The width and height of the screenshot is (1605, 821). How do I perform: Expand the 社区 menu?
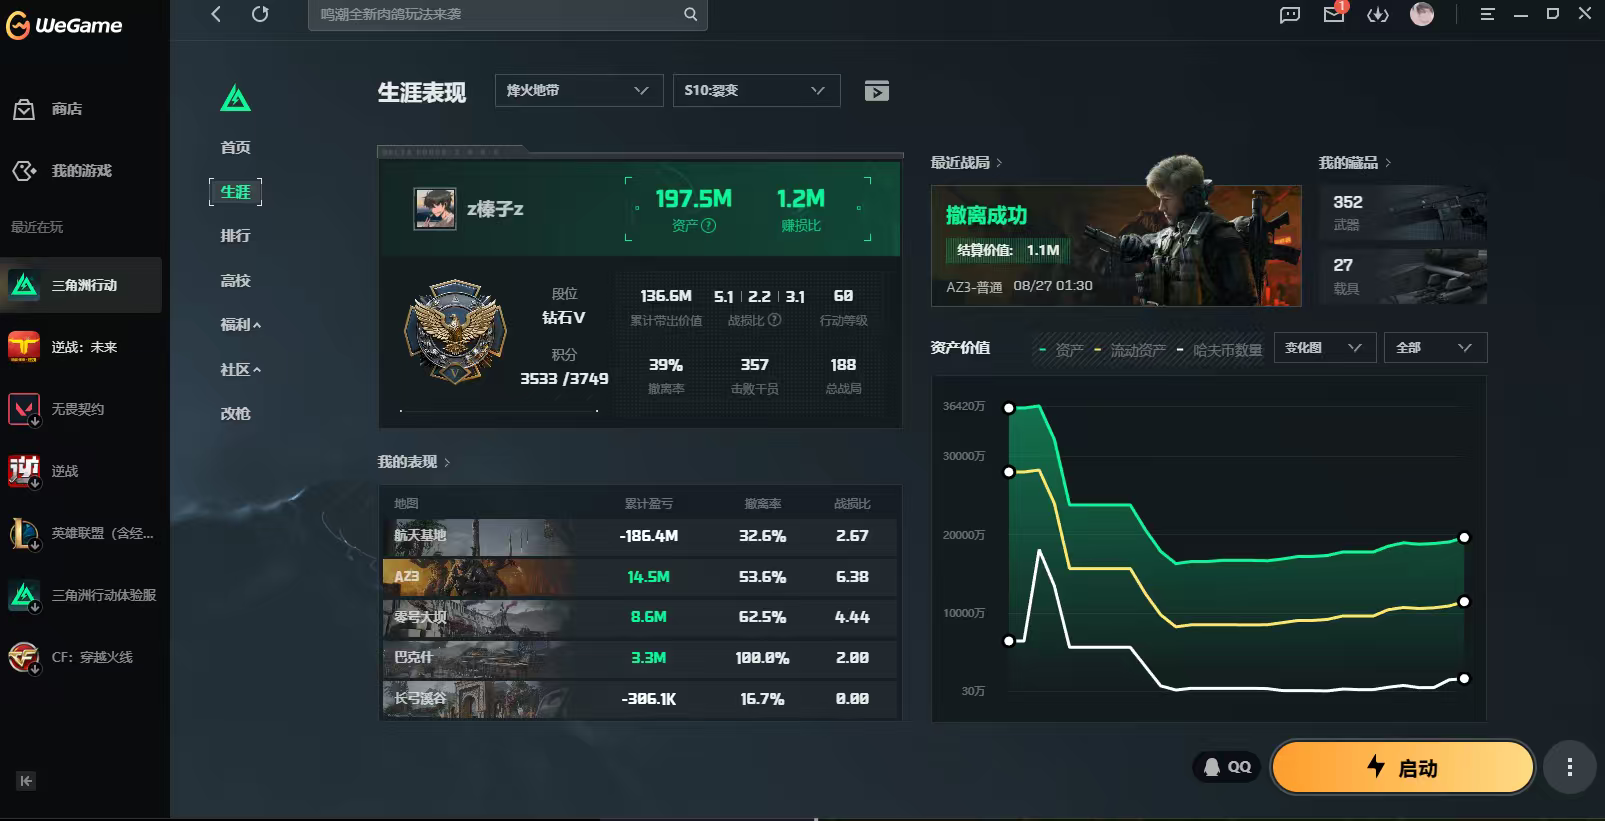tap(240, 370)
